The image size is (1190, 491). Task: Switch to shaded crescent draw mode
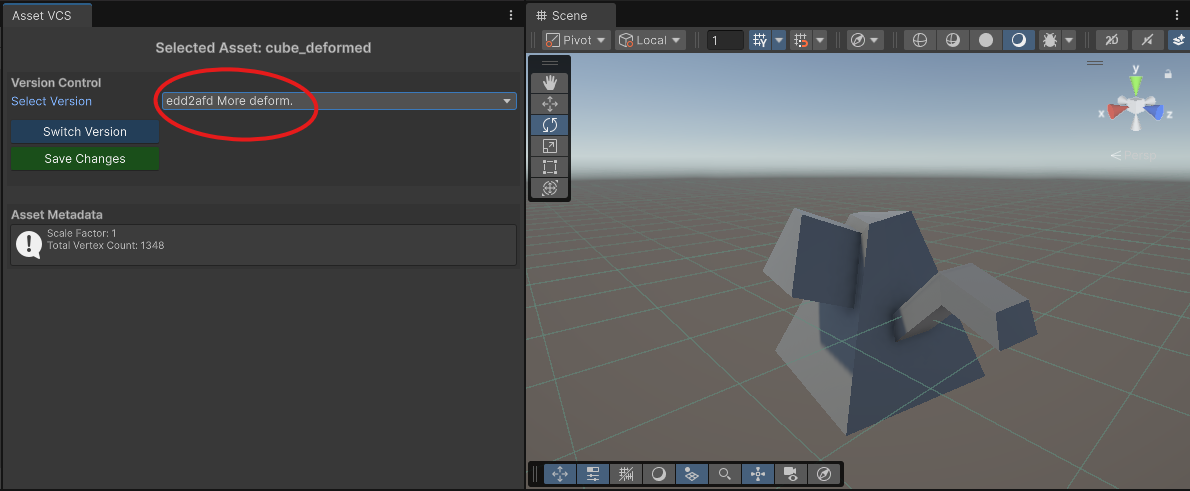coord(1018,40)
